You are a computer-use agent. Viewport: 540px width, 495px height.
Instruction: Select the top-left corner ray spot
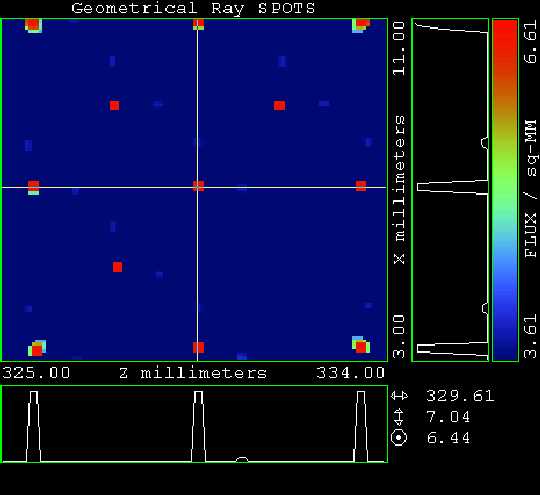click(33, 25)
